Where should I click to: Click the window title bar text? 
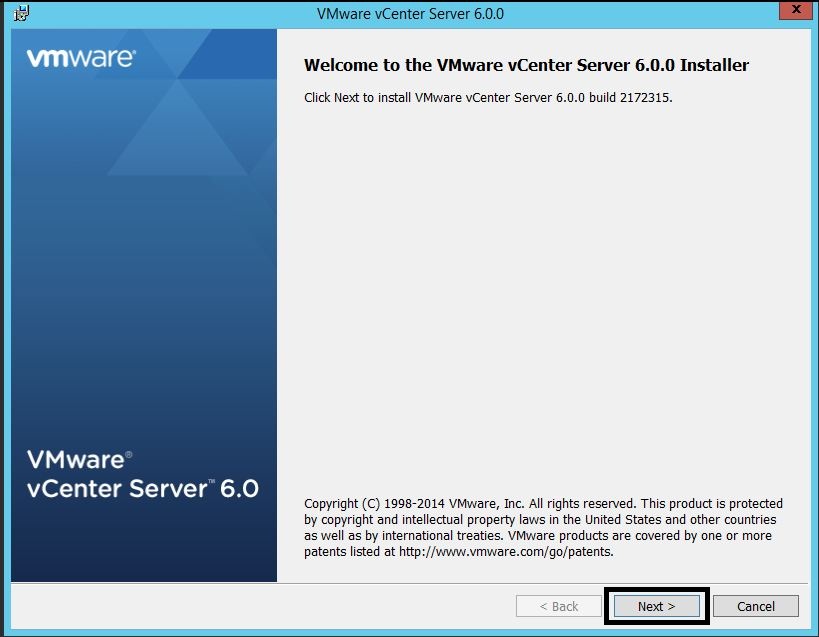coord(410,14)
